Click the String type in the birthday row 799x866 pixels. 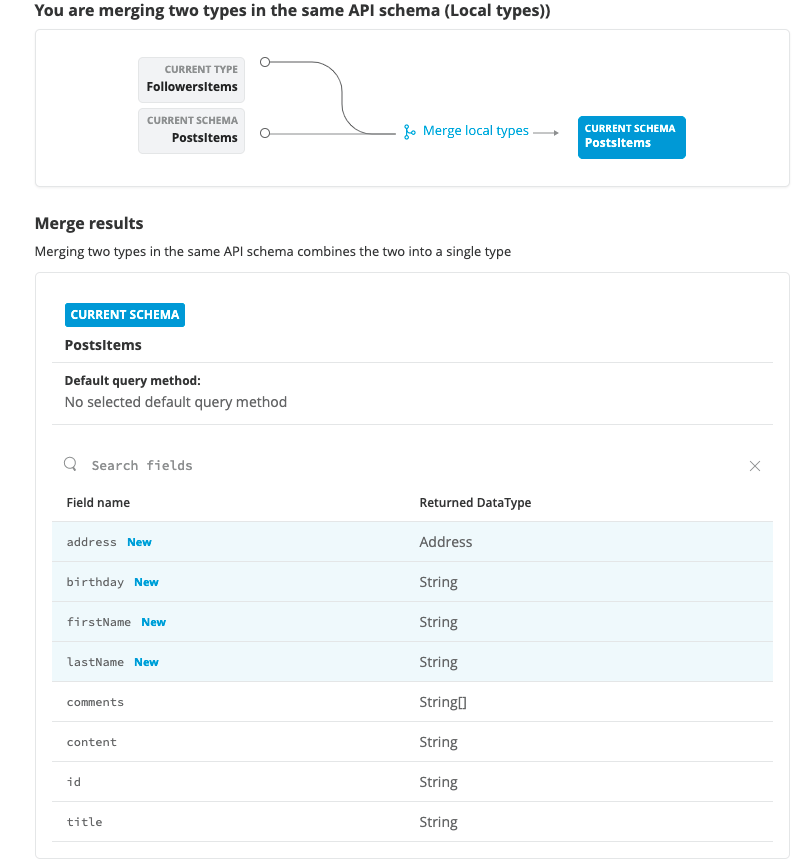(438, 582)
